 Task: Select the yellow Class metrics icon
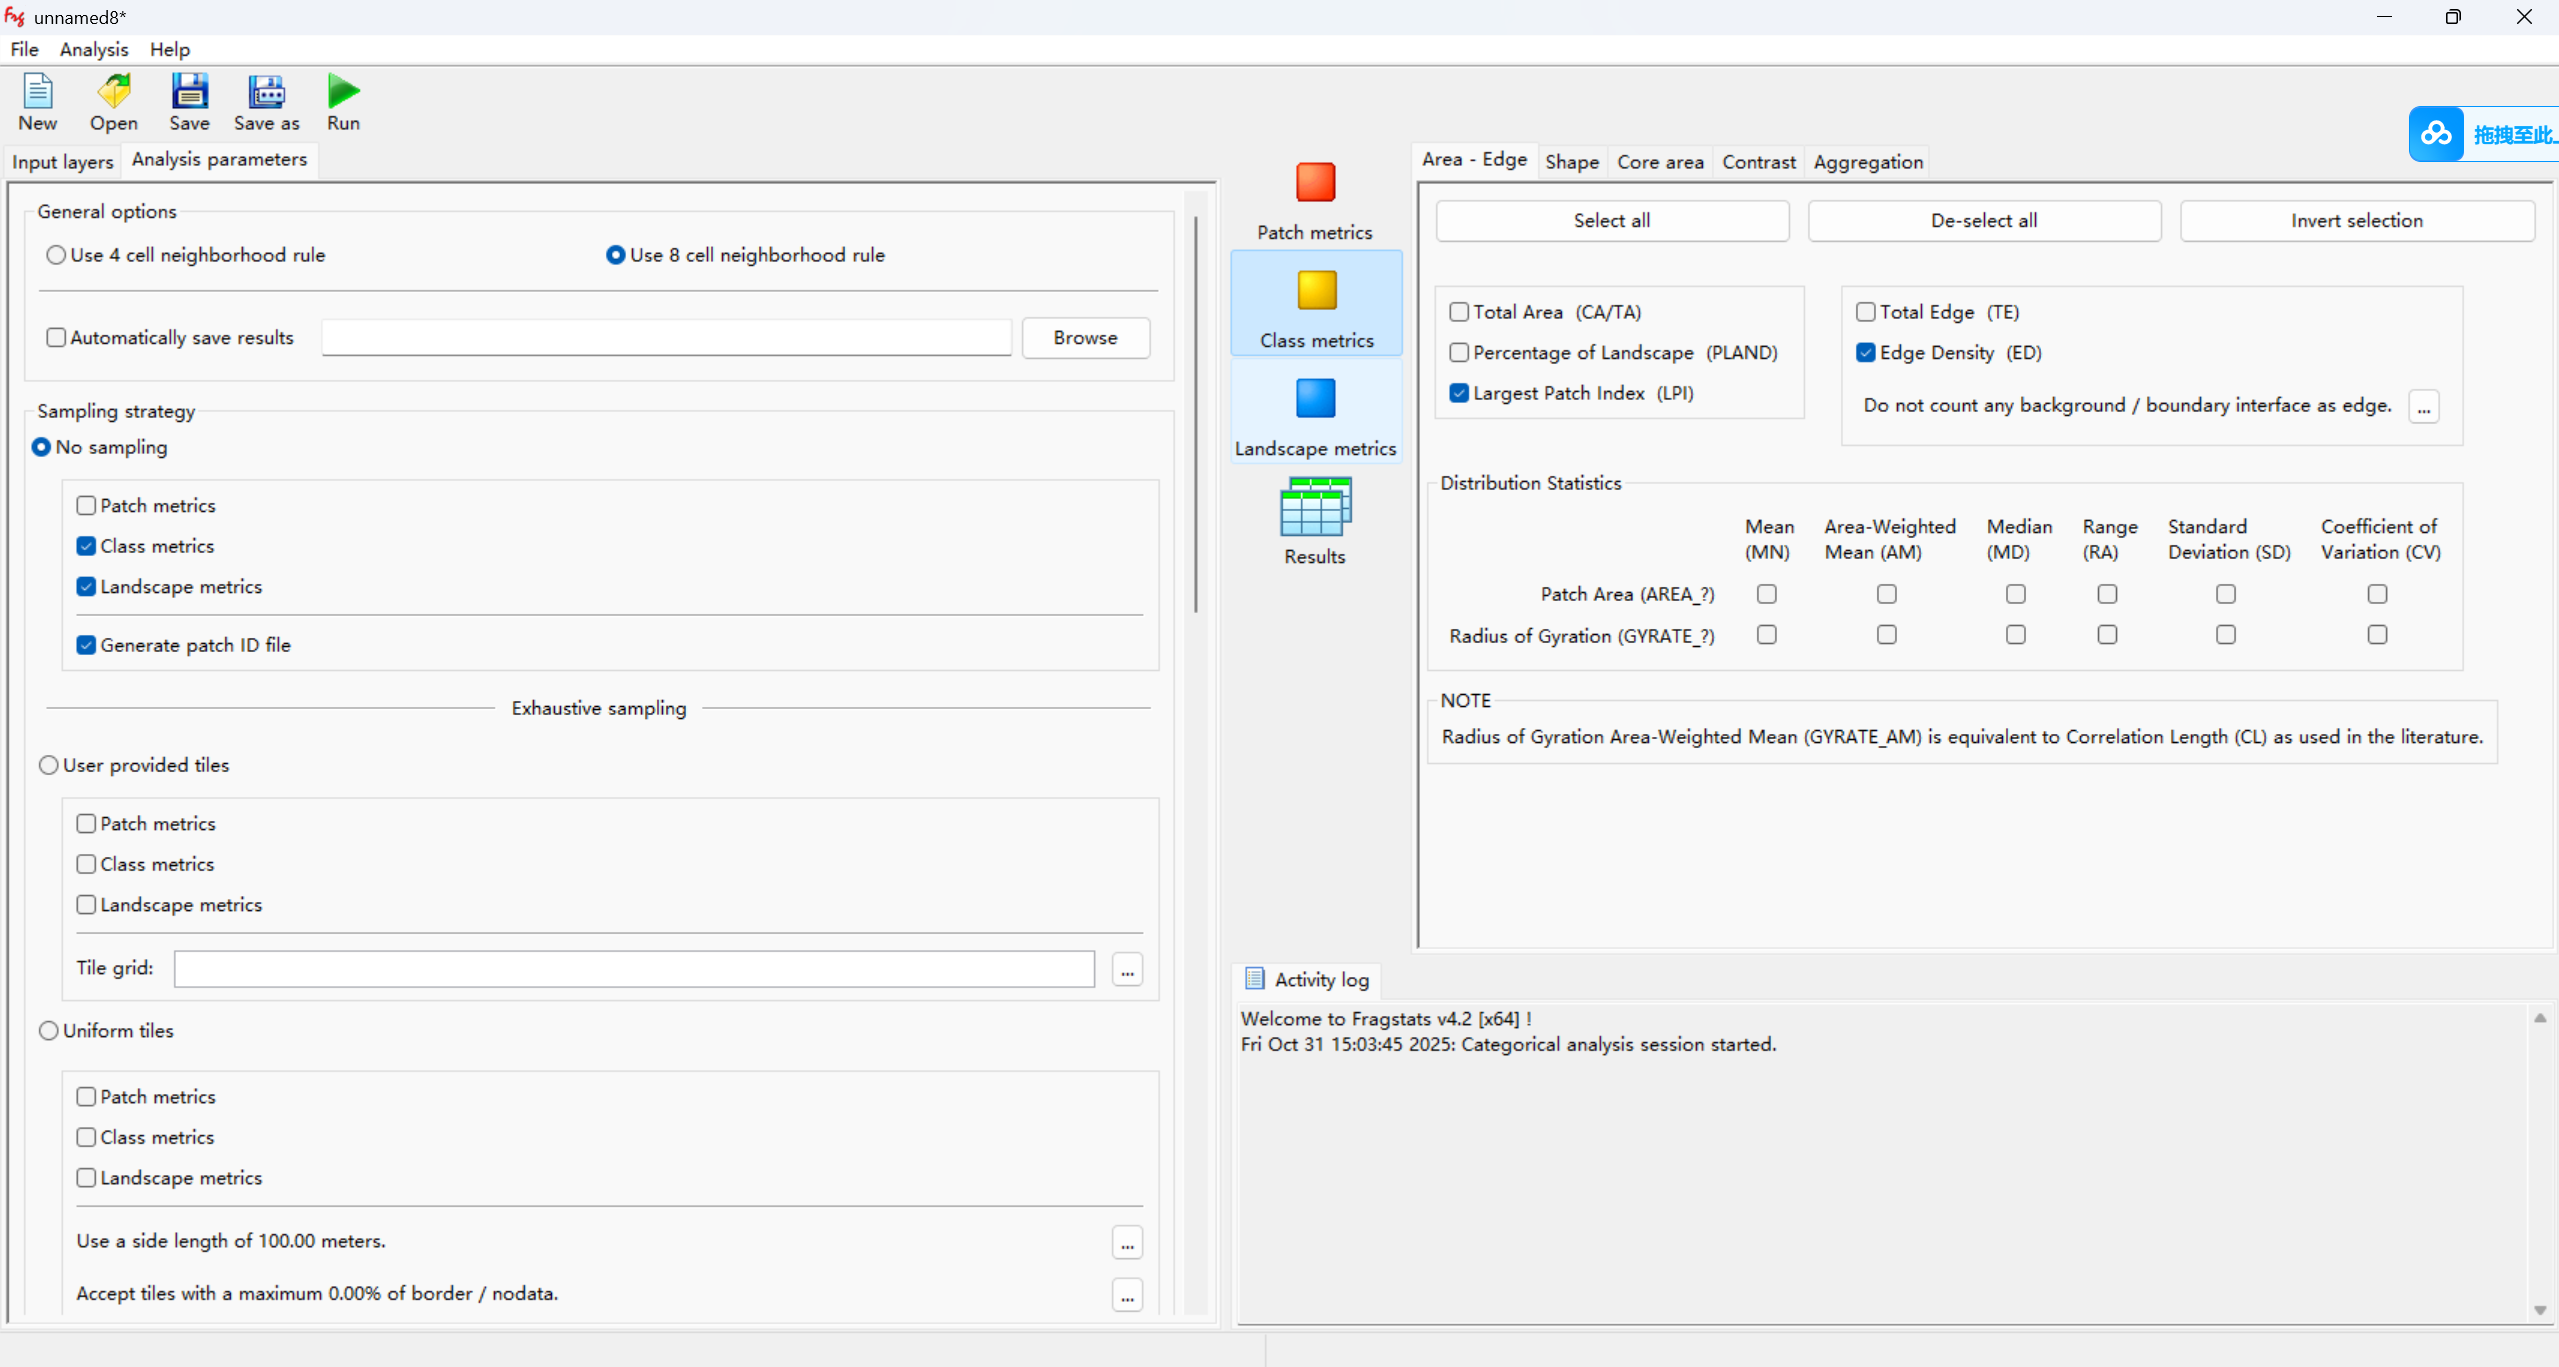point(1316,291)
